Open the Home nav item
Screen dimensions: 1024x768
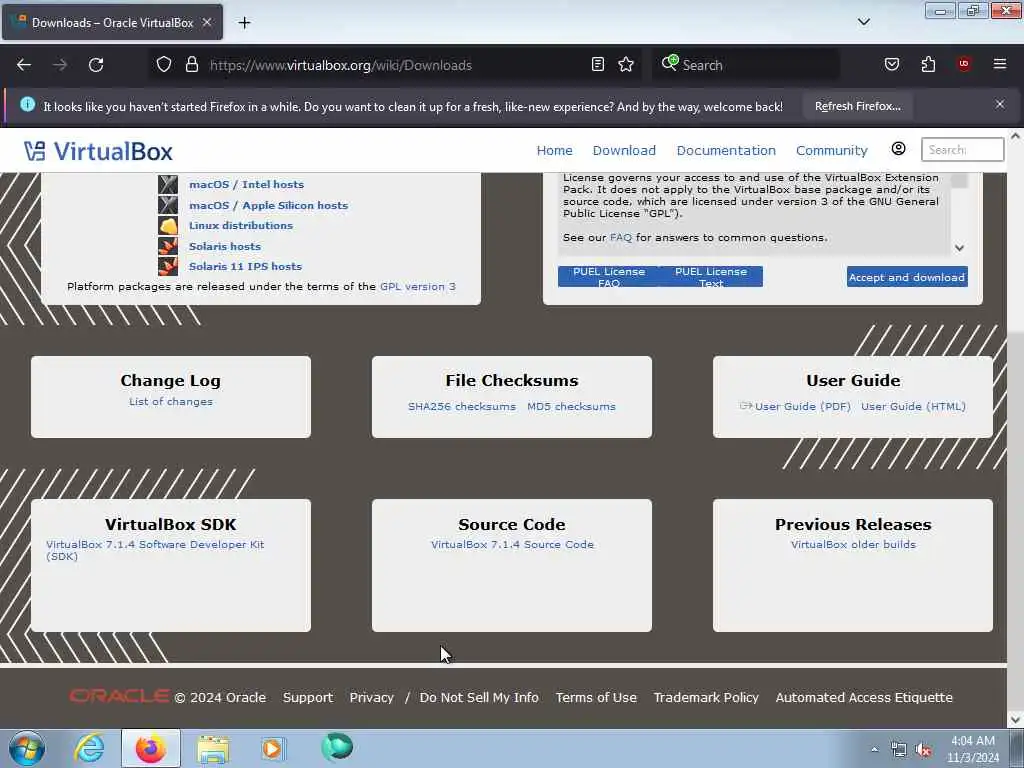coord(554,150)
